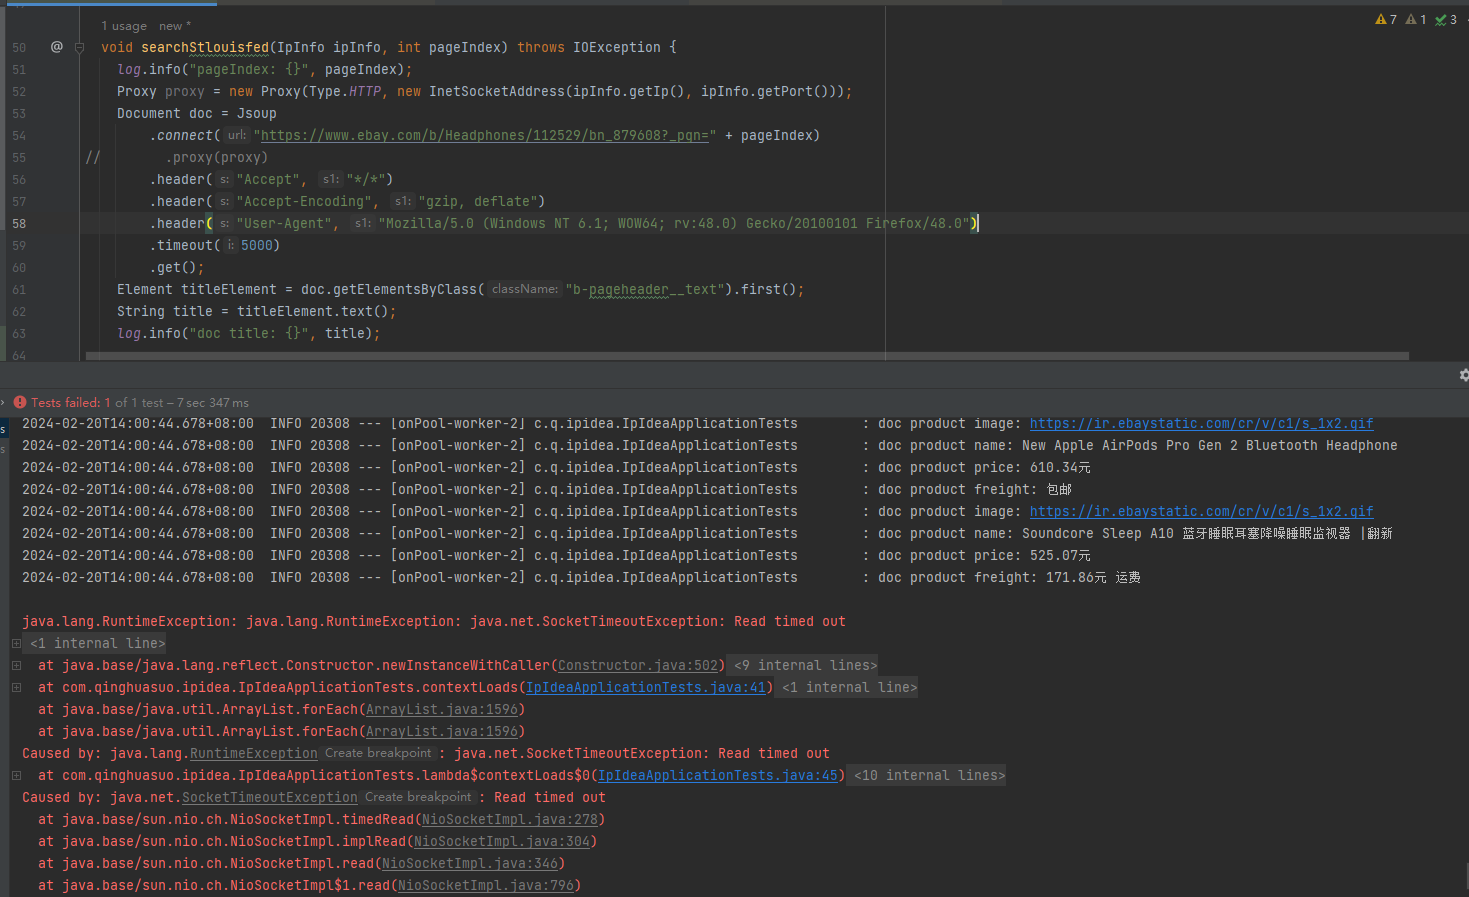Open the tool window settings gear
The image size is (1469, 897).
tap(1463, 375)
